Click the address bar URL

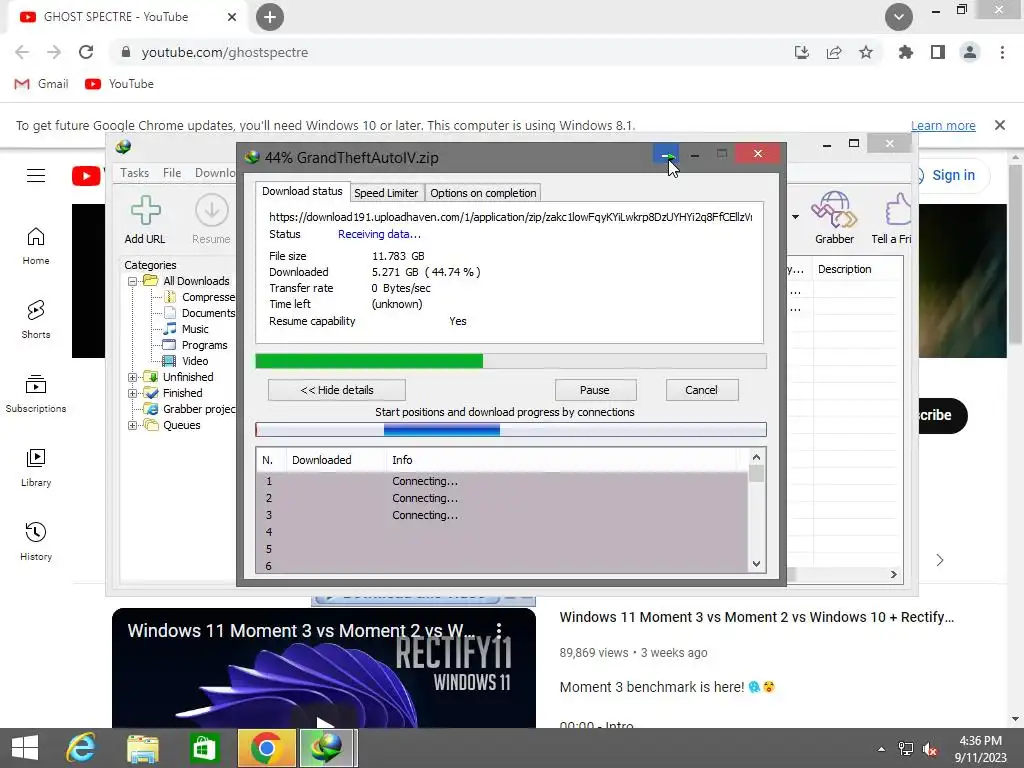pyautogui.click(x=225, y=52)
